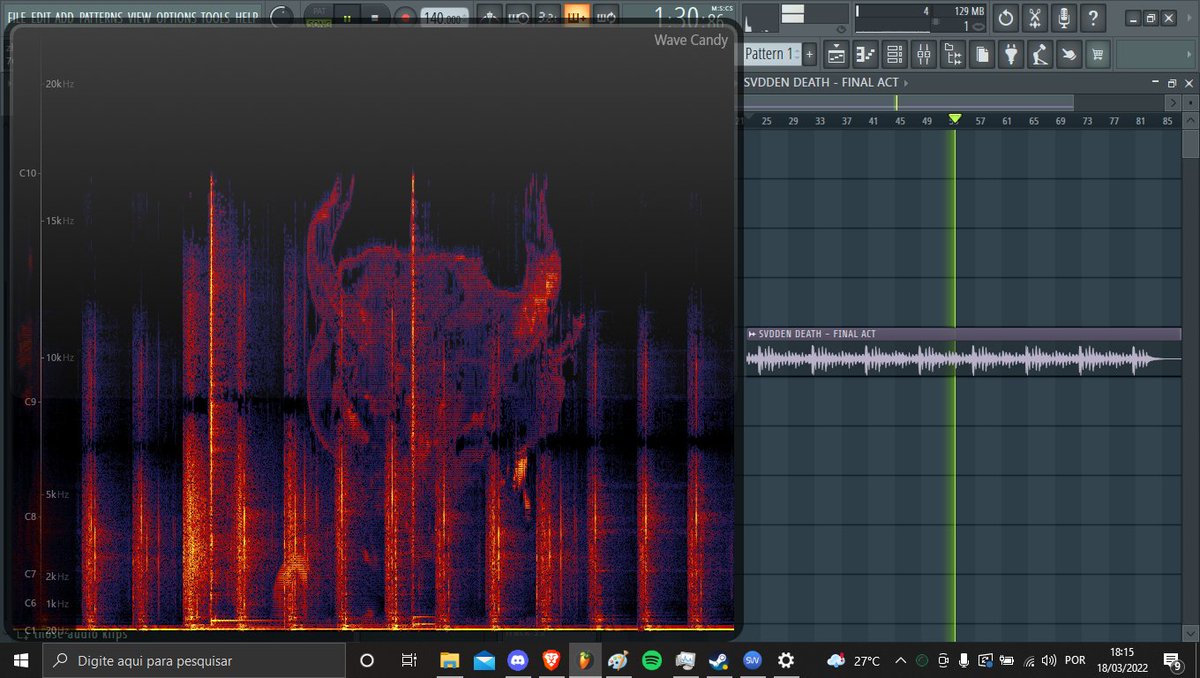Toggle loop recording button
Image resolution: width=1200 pixels, height=678 pixels.
click(606, 17)
